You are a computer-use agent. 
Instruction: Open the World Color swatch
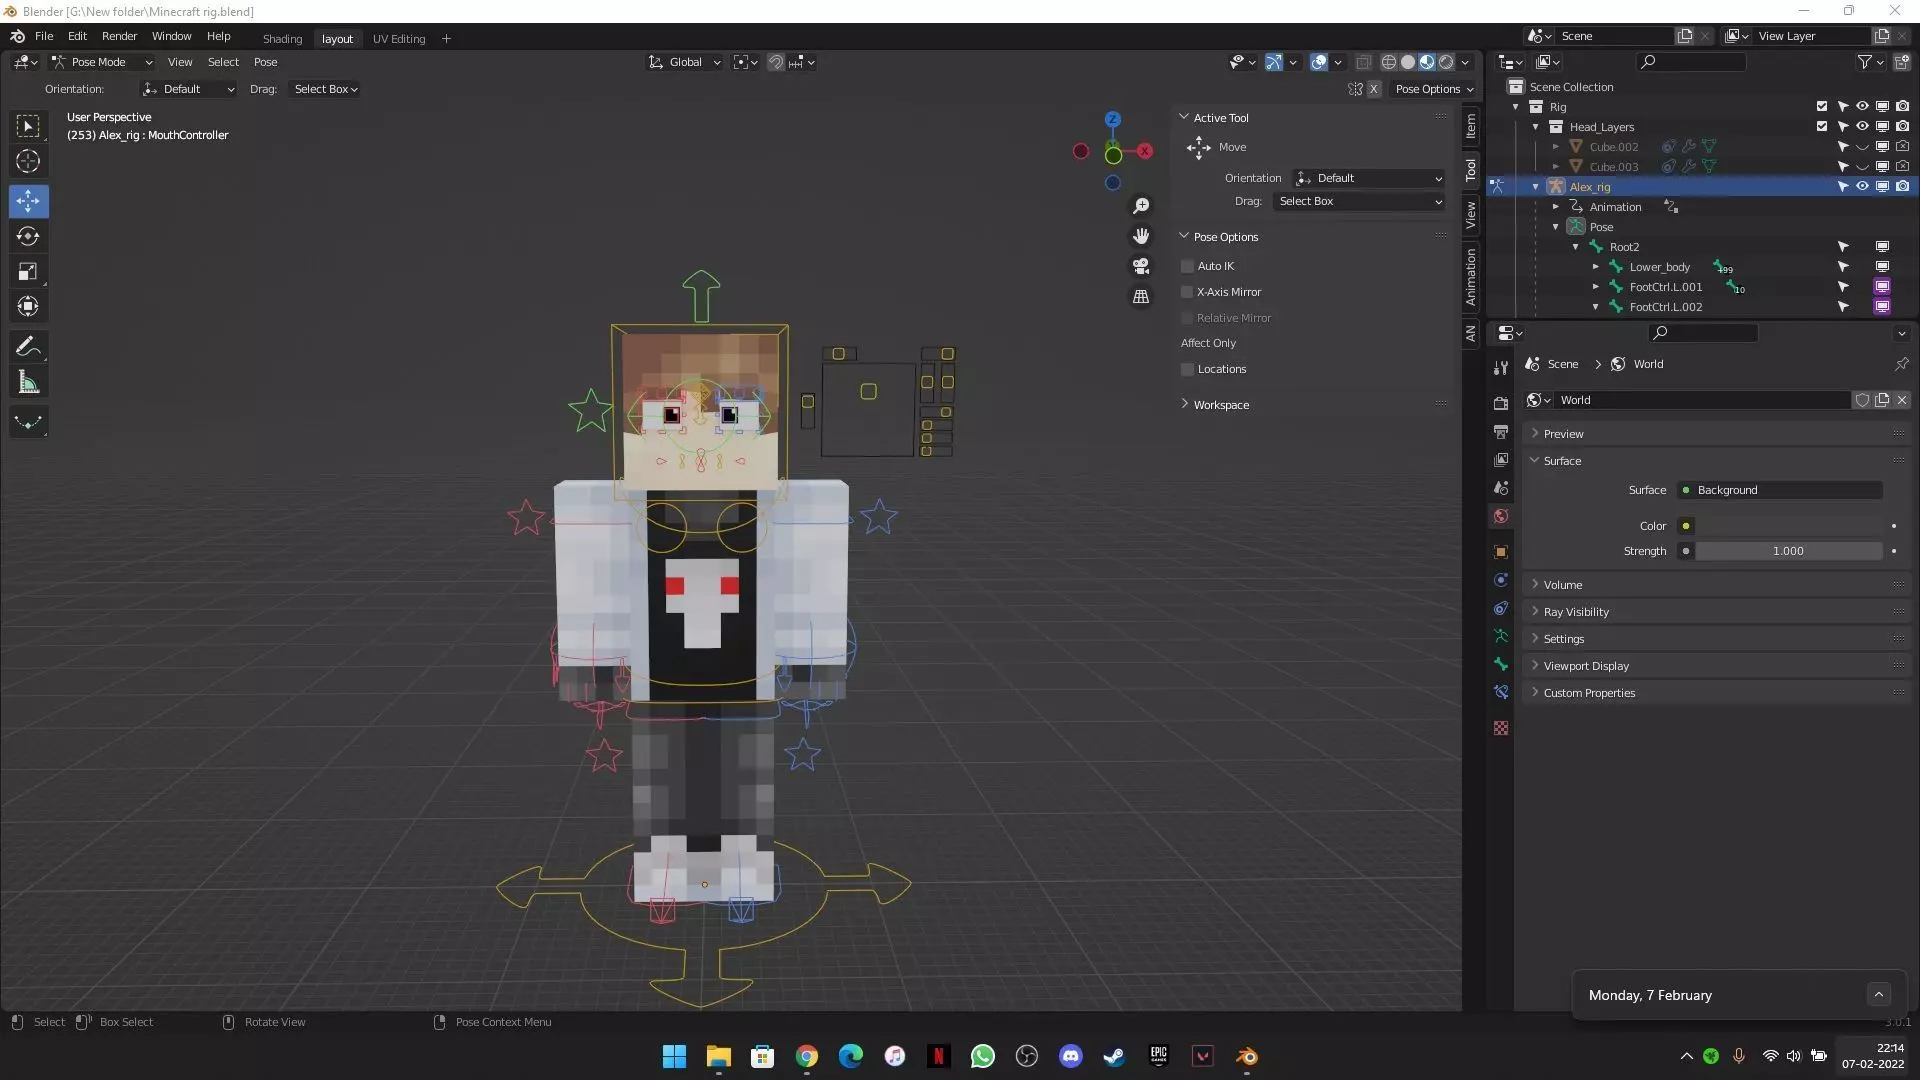[1789, 526]
